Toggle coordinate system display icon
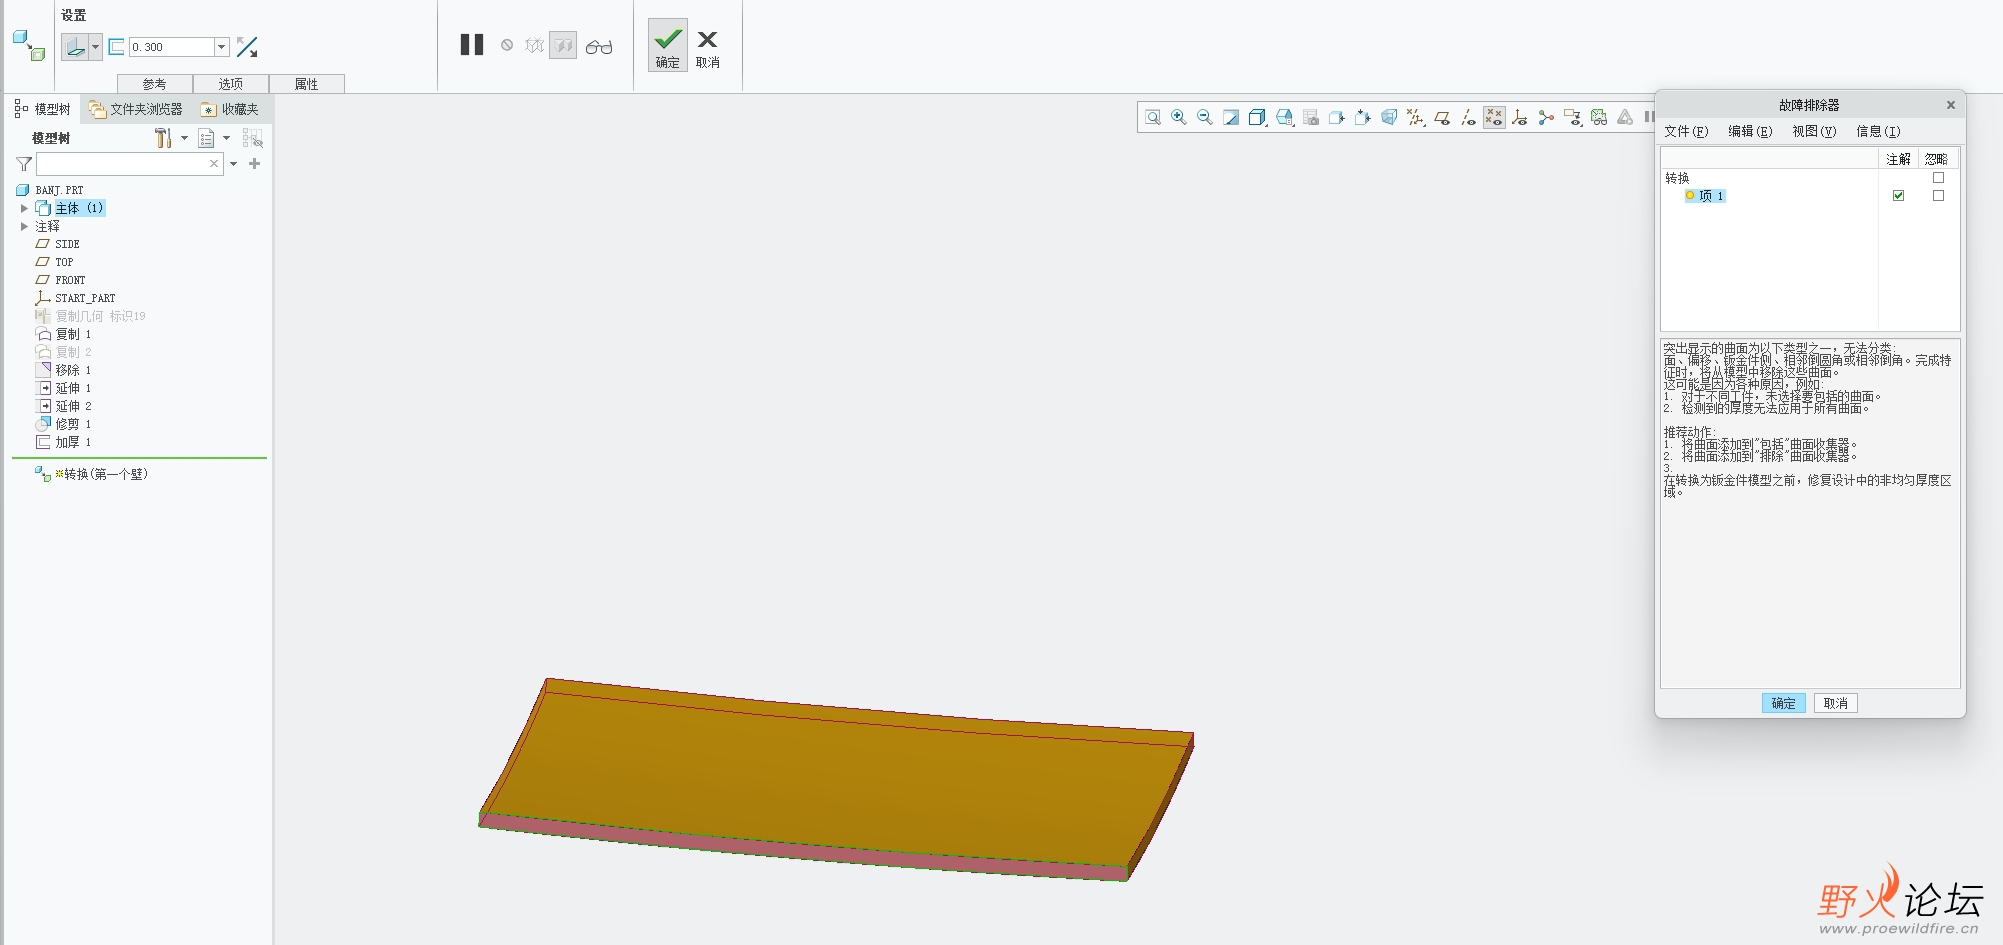The image size is (2003, 945). (1520, 118)
